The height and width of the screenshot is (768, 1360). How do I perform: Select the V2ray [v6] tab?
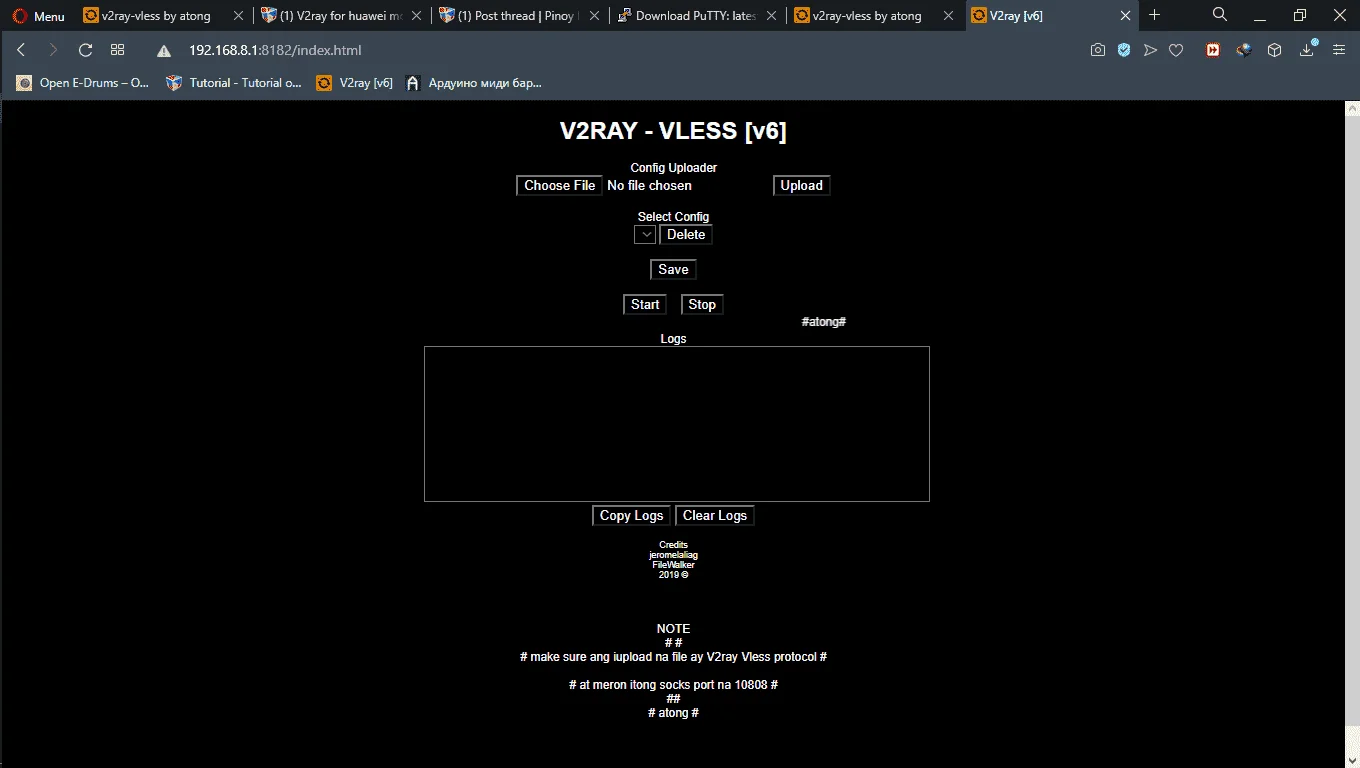pyautogui.click(x=1052, y=16)
